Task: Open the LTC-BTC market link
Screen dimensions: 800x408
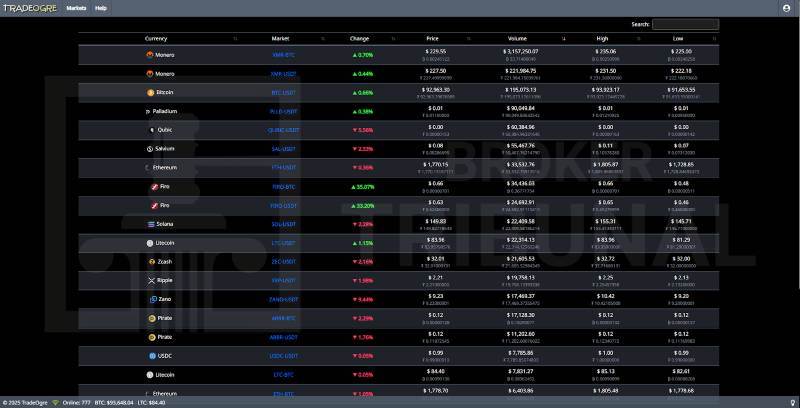Action: tap(284, 374)
